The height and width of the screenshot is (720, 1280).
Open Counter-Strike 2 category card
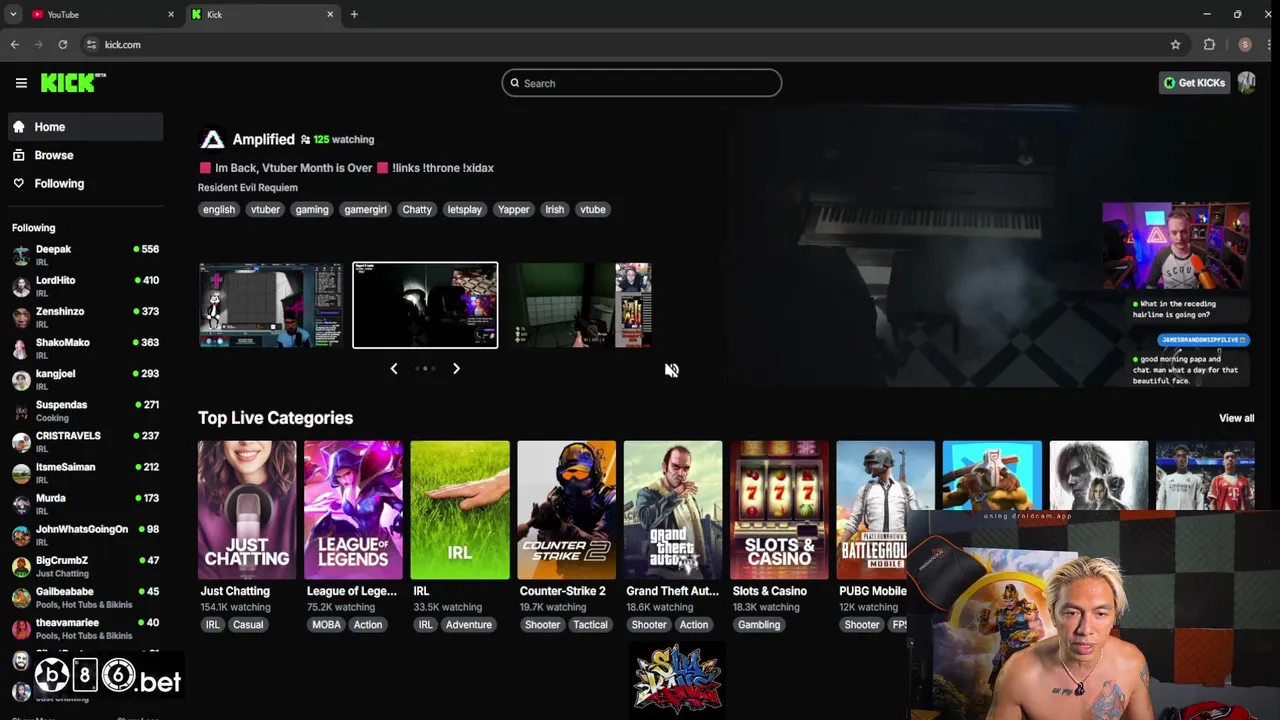click(x=566, y=510)
